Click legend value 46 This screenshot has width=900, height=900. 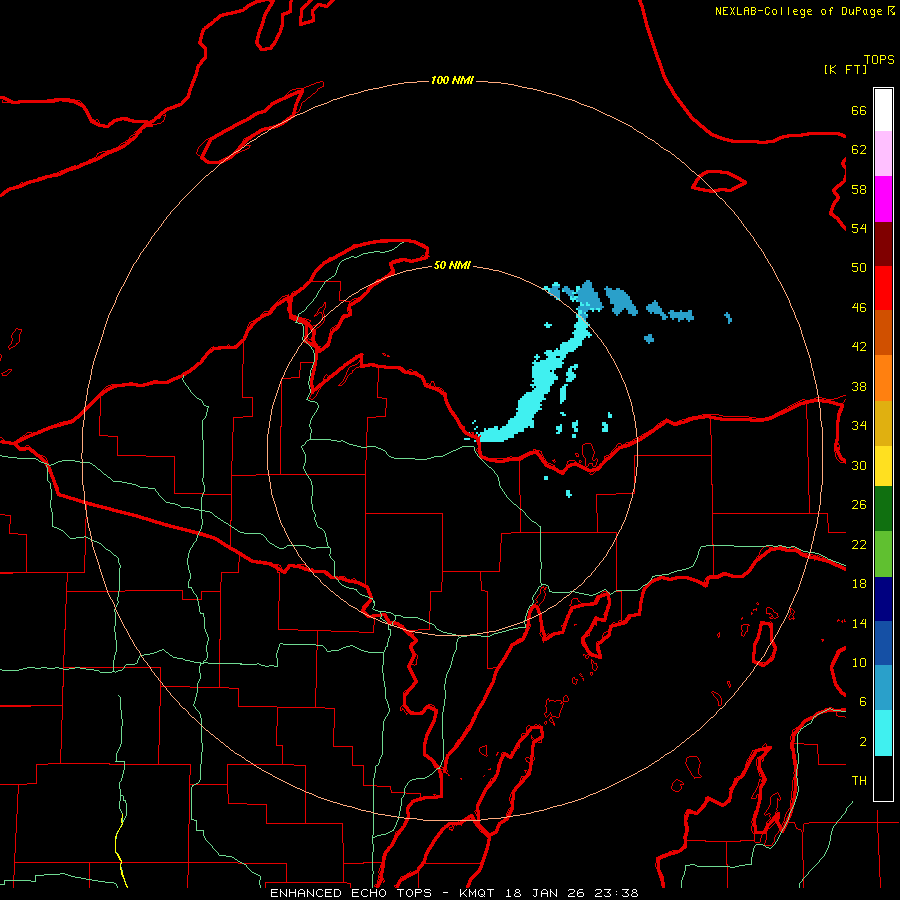point(859,307)
